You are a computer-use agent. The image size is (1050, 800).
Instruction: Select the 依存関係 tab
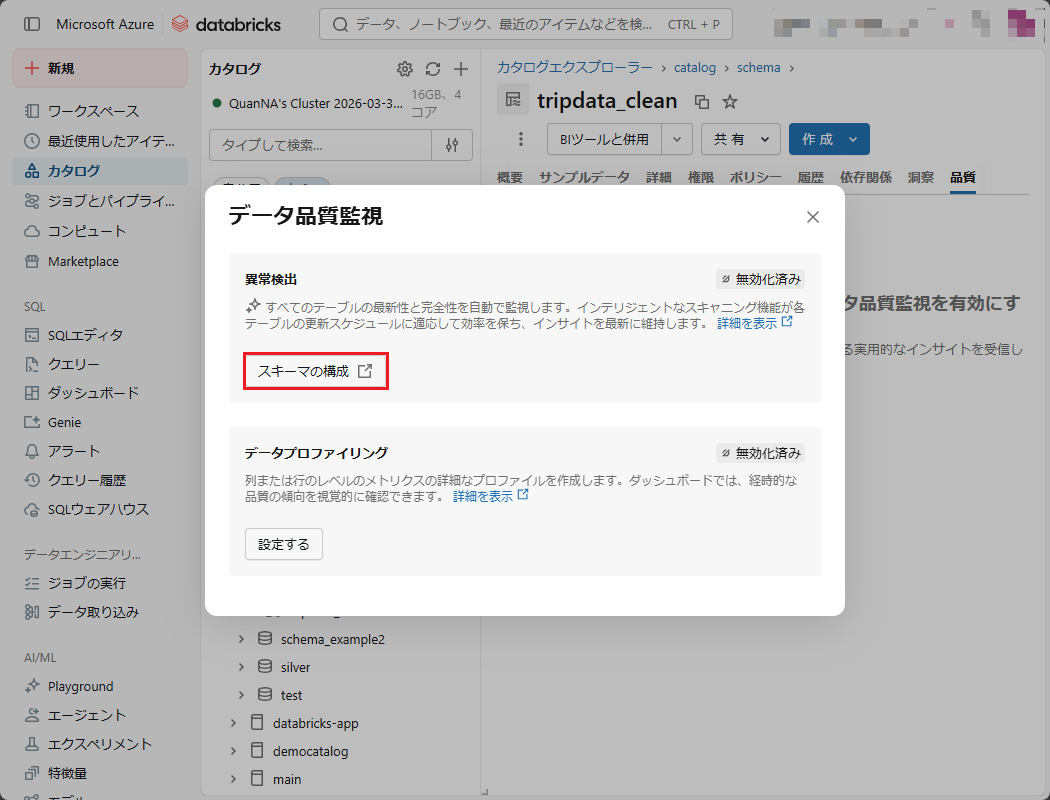click(865, 177)
